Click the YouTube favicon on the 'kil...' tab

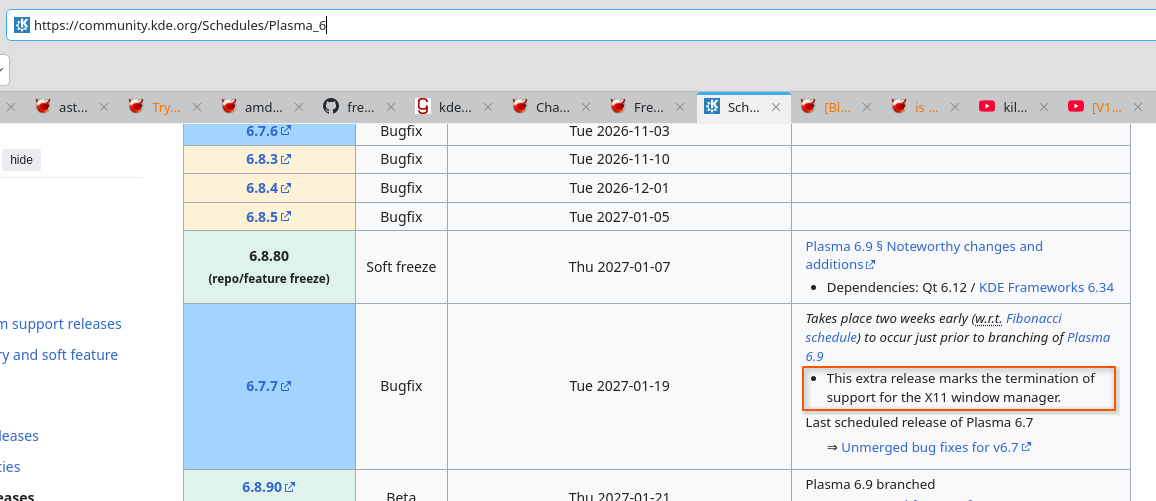click(x=987, y=107)
